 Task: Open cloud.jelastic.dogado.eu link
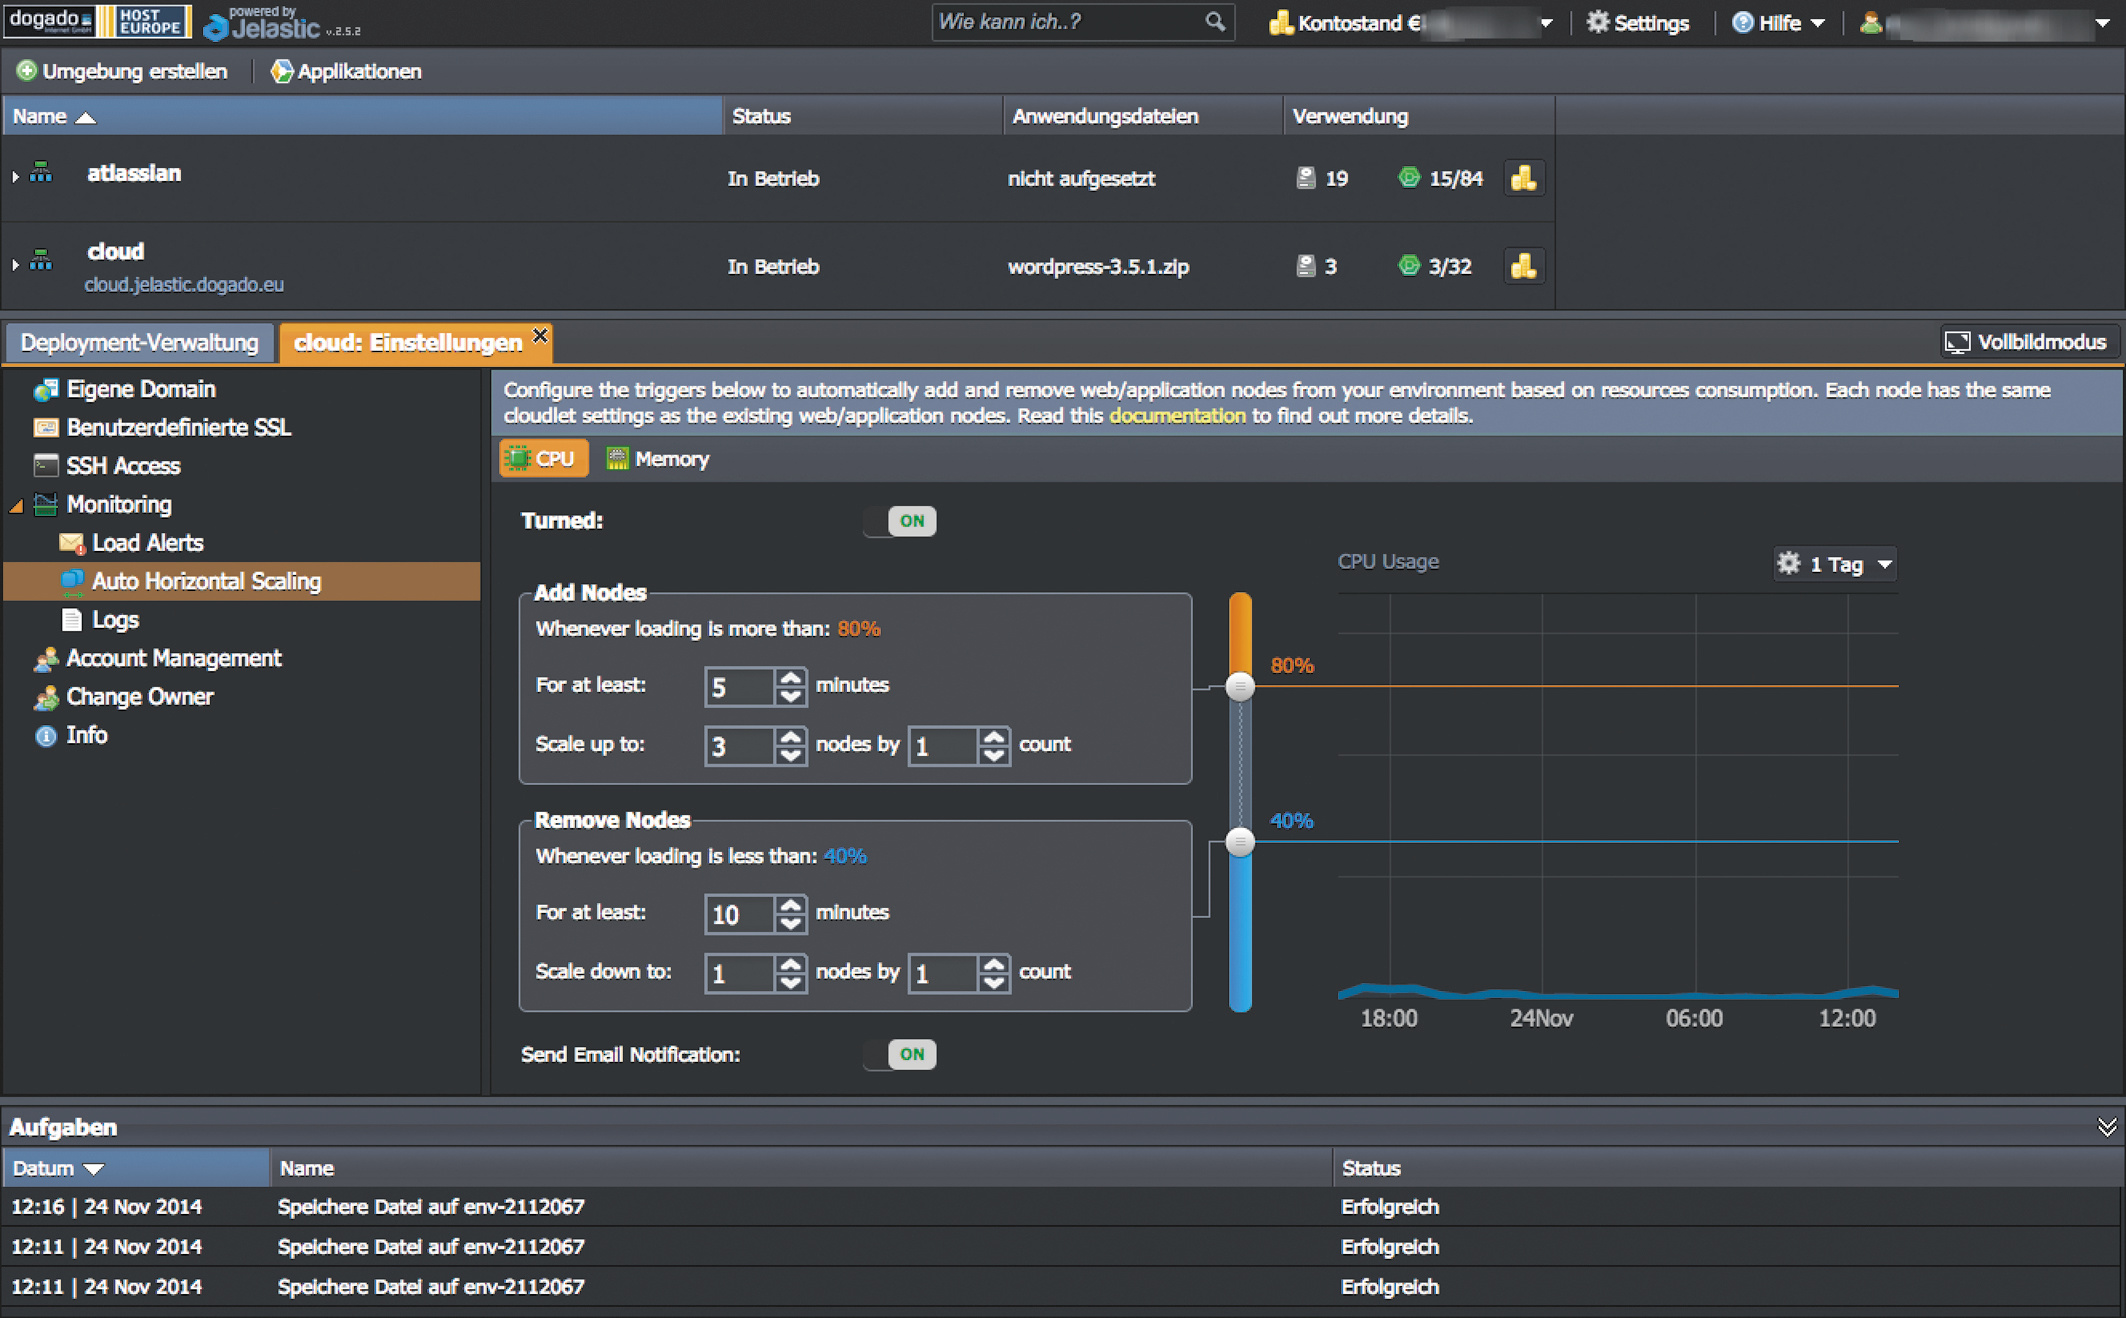click(x=184, y=285)
